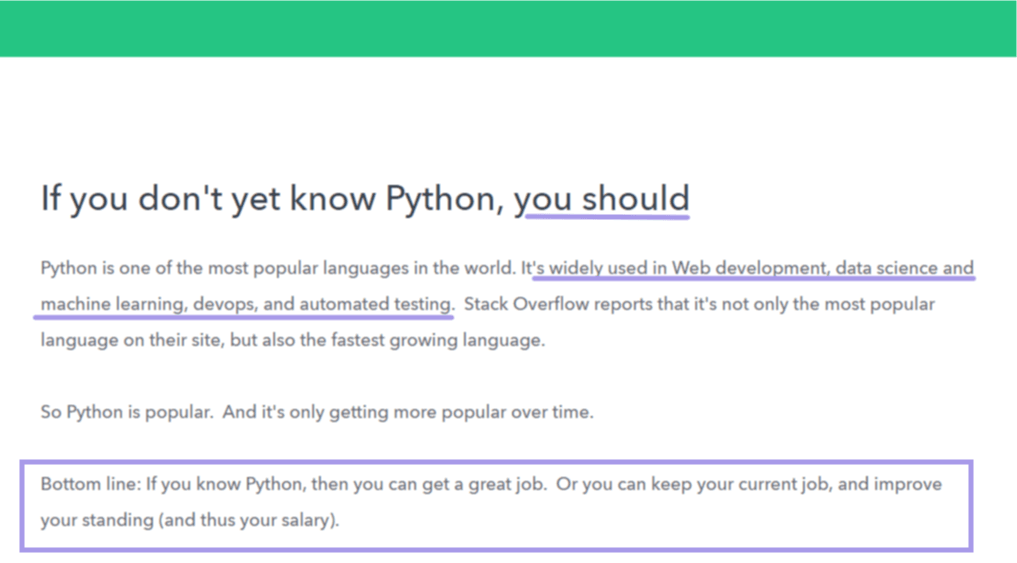Select the underlined "you should" heading text

[x=602, y=199]
